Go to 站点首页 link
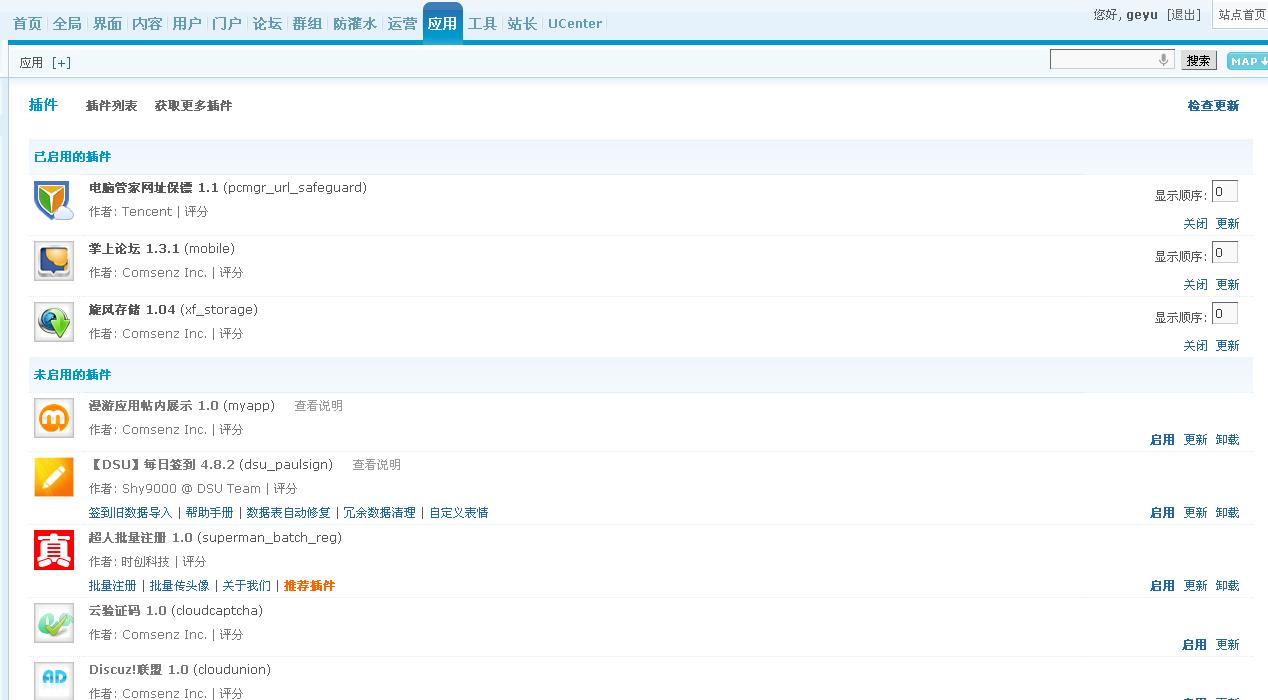Screen dimensions: 1268x700 pyautogui.click(x=1242, y=15)
